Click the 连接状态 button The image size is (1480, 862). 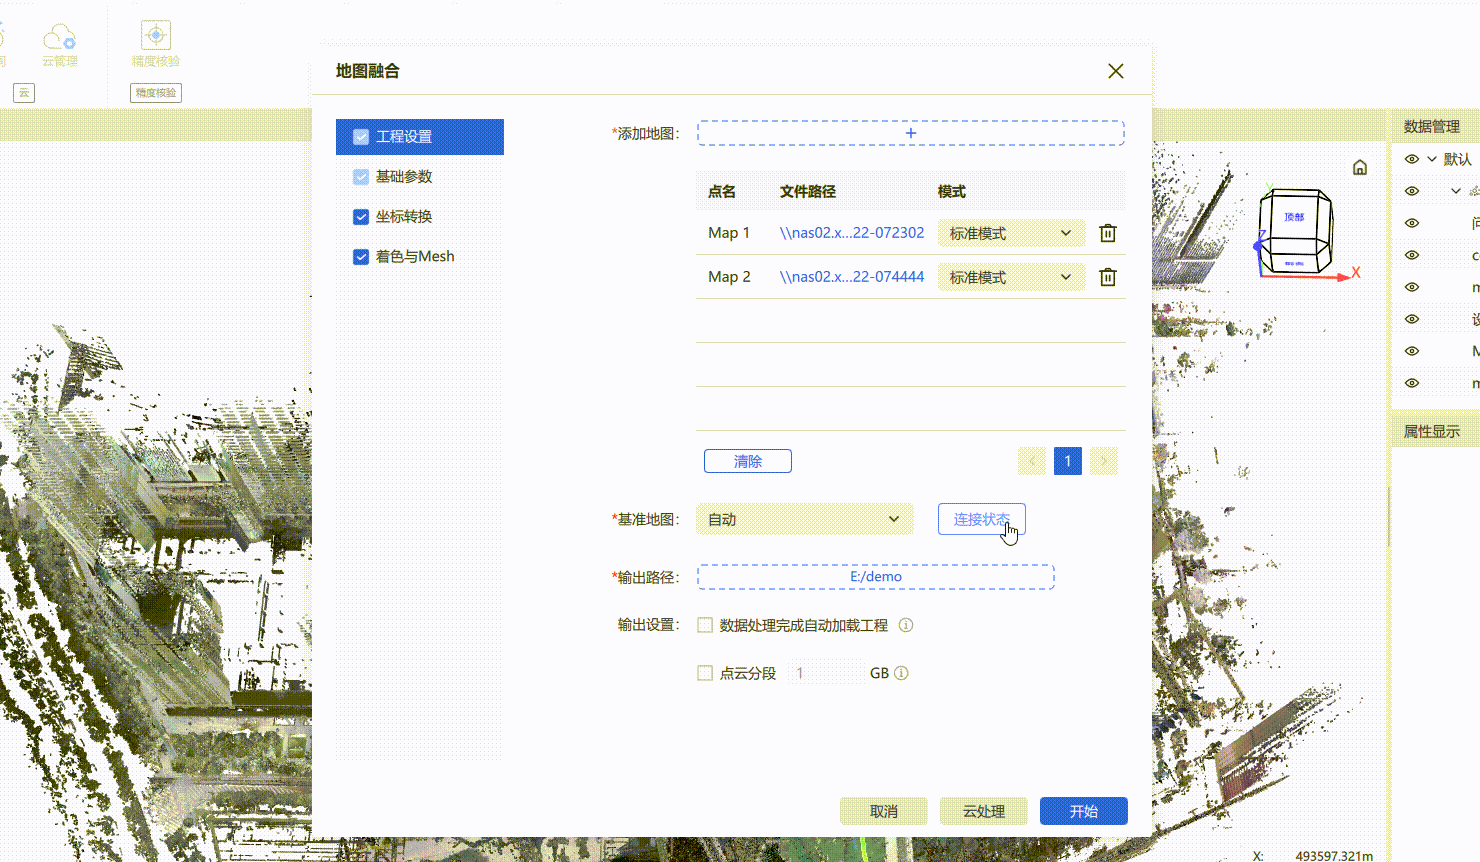982,519
